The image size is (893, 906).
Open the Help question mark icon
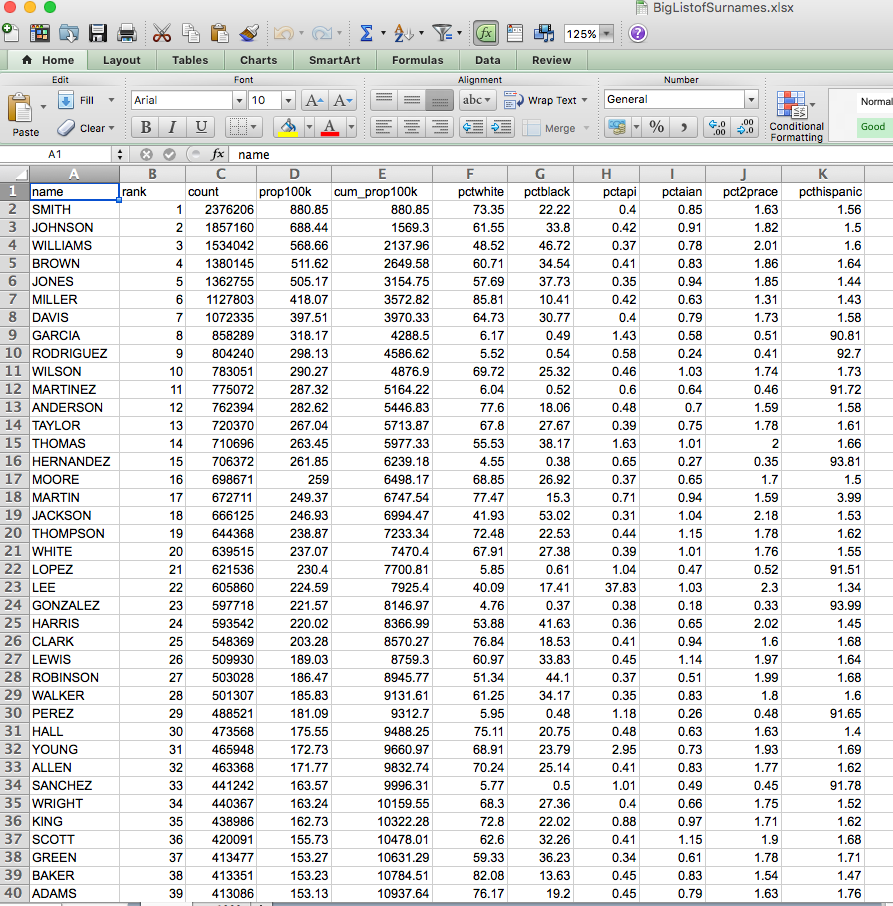[638, 34]
